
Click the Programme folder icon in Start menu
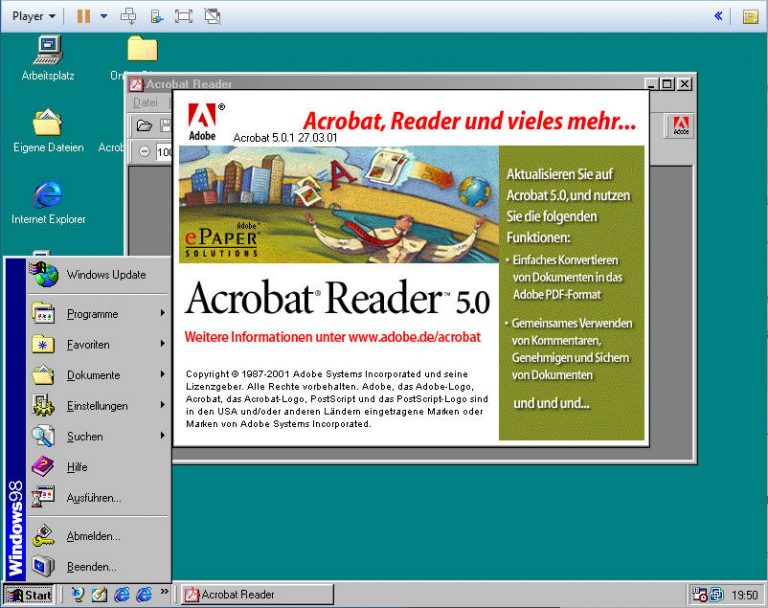coord(44,314)
